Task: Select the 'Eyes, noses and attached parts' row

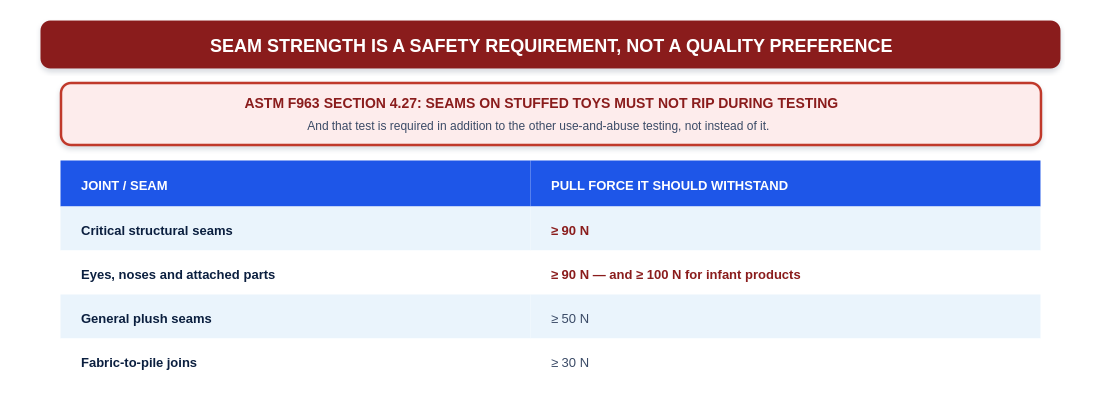Action: pyautogui.click(x=550, y=275)
